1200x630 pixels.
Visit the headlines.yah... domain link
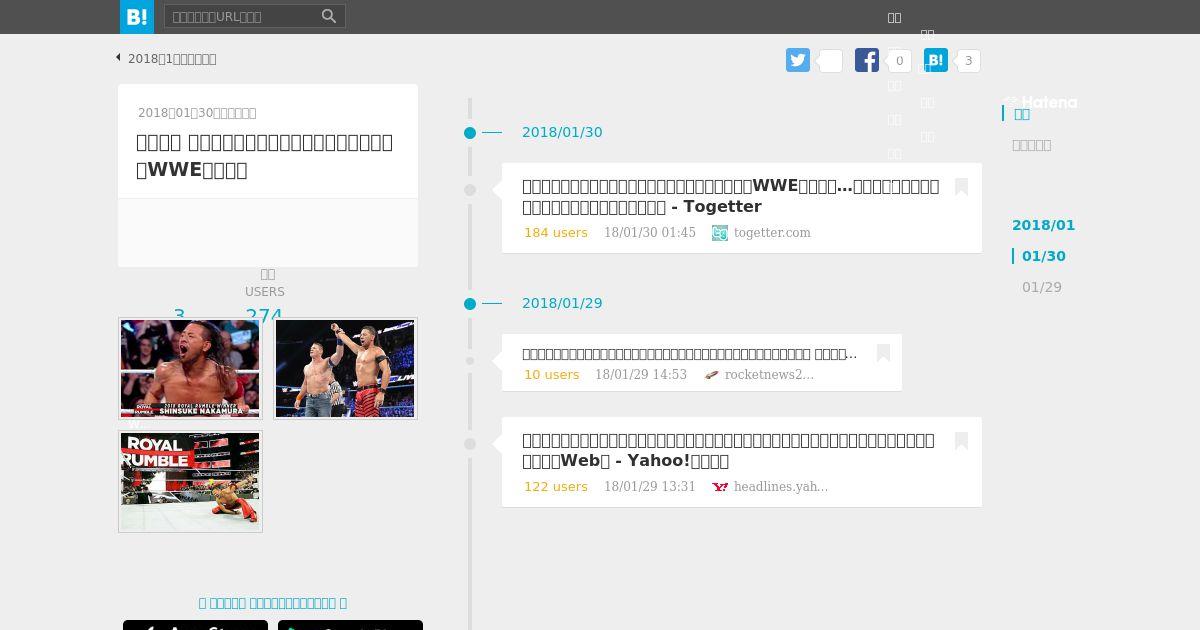[781, 487]
